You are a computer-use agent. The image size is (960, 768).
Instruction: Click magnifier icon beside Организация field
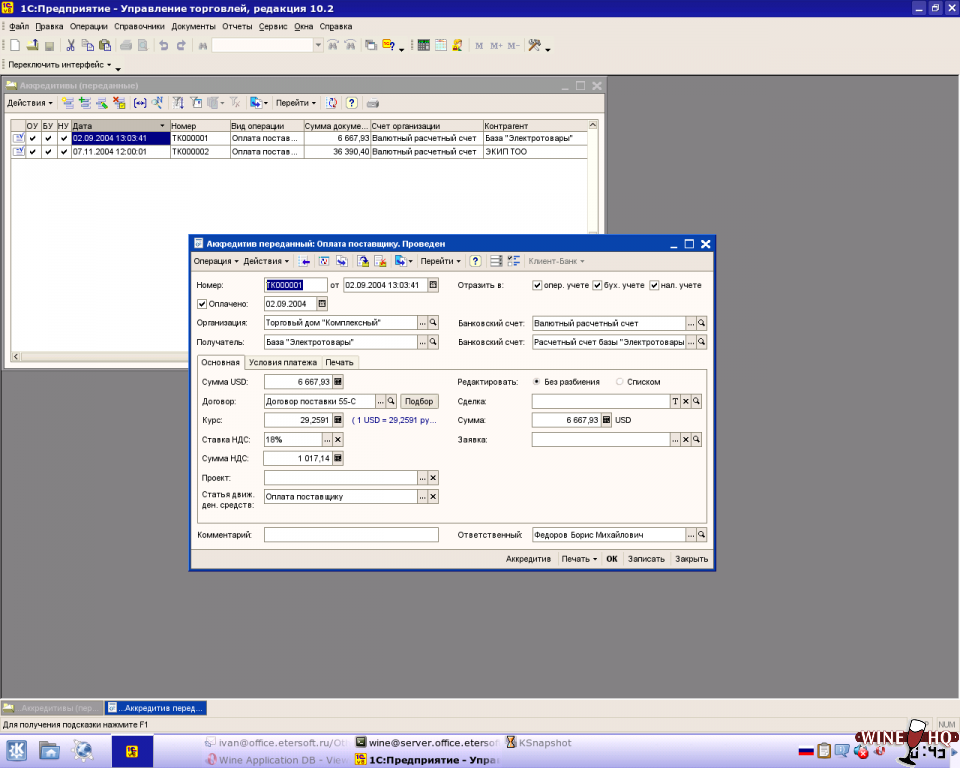(x=433, y=323)
